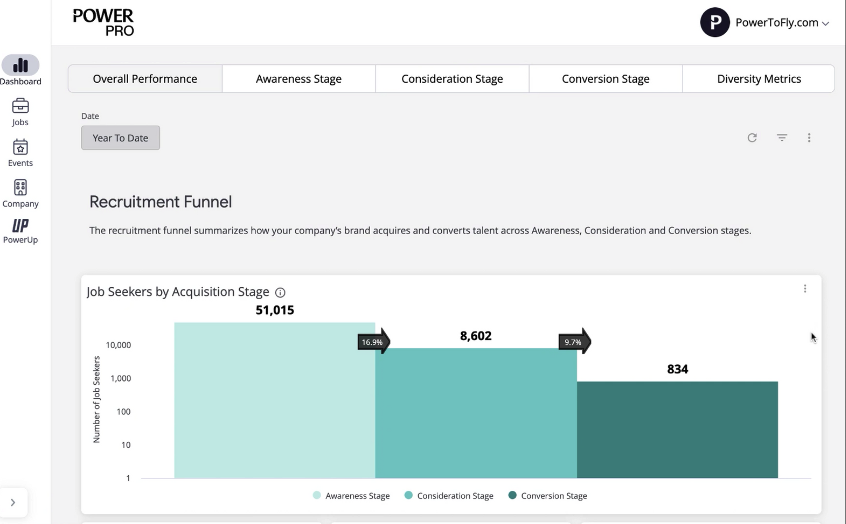Go to Jobs in the sidebar
846x524 pixels.
(20, 107)
